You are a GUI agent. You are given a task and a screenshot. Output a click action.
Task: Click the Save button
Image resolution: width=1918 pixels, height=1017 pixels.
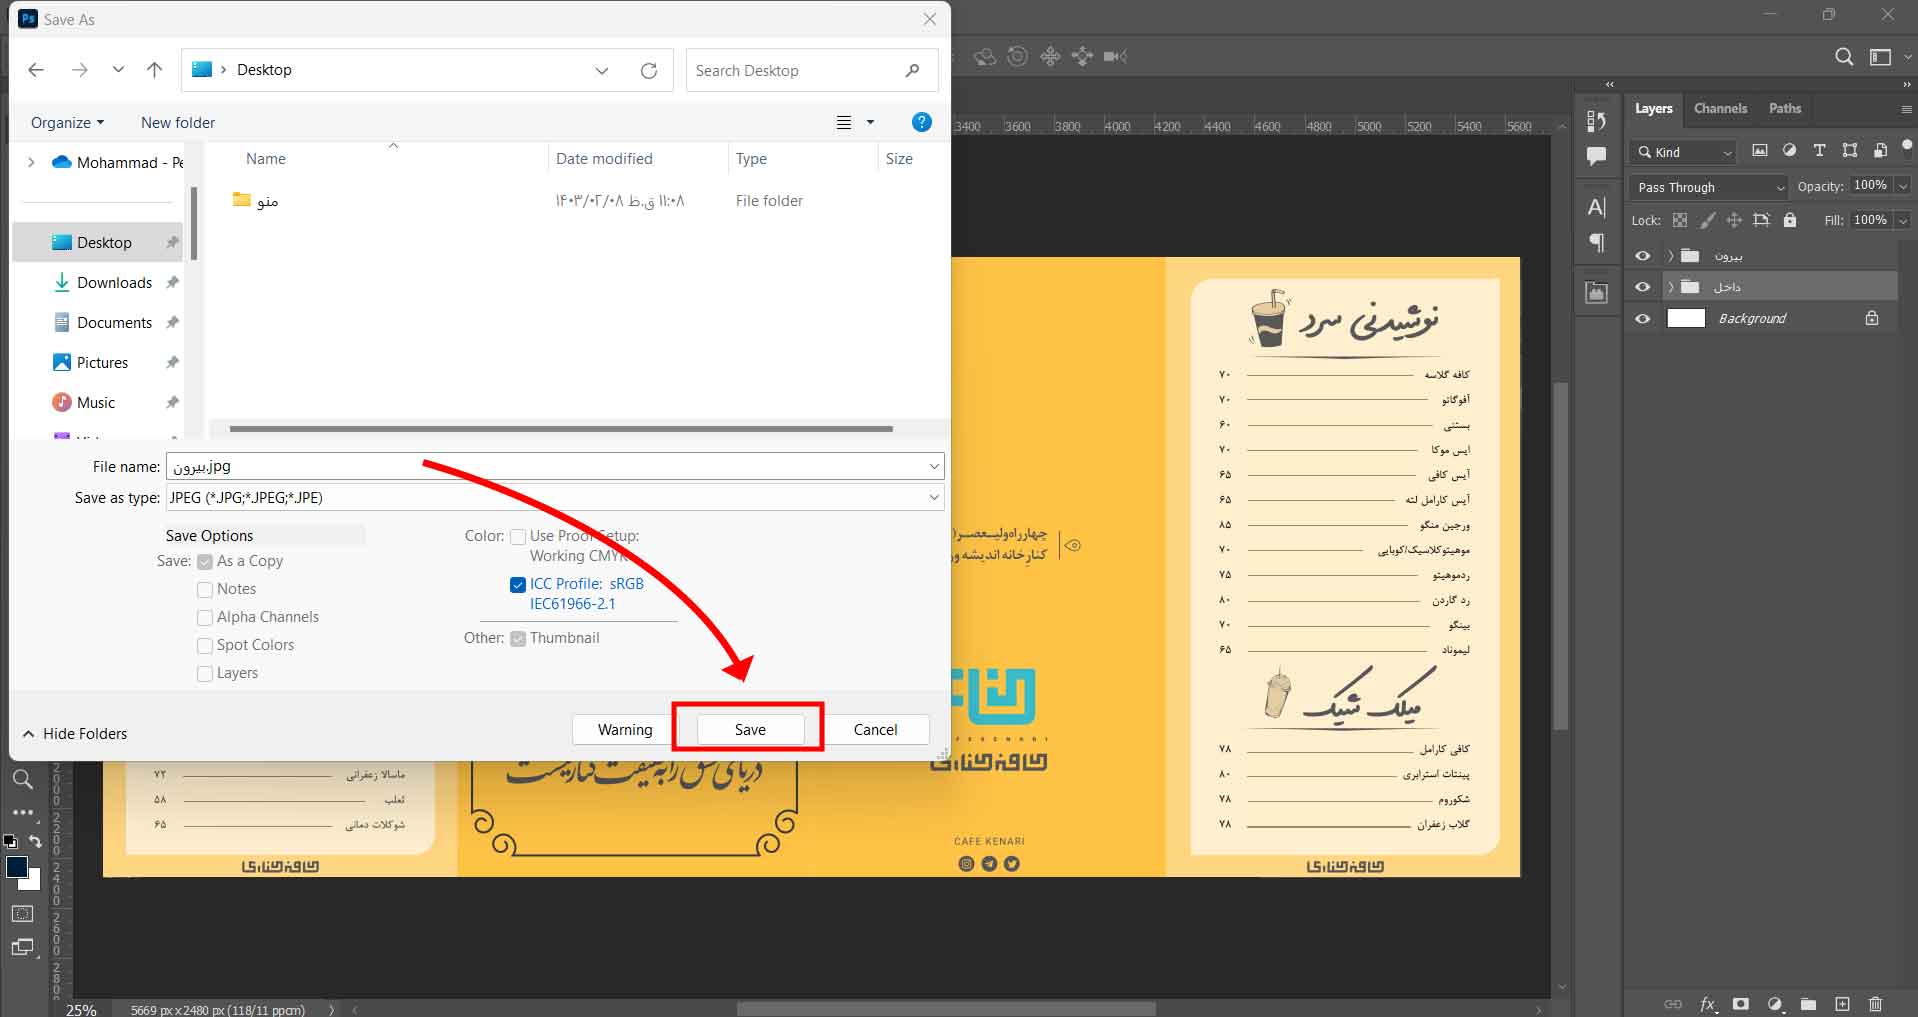tap(750, 729)
